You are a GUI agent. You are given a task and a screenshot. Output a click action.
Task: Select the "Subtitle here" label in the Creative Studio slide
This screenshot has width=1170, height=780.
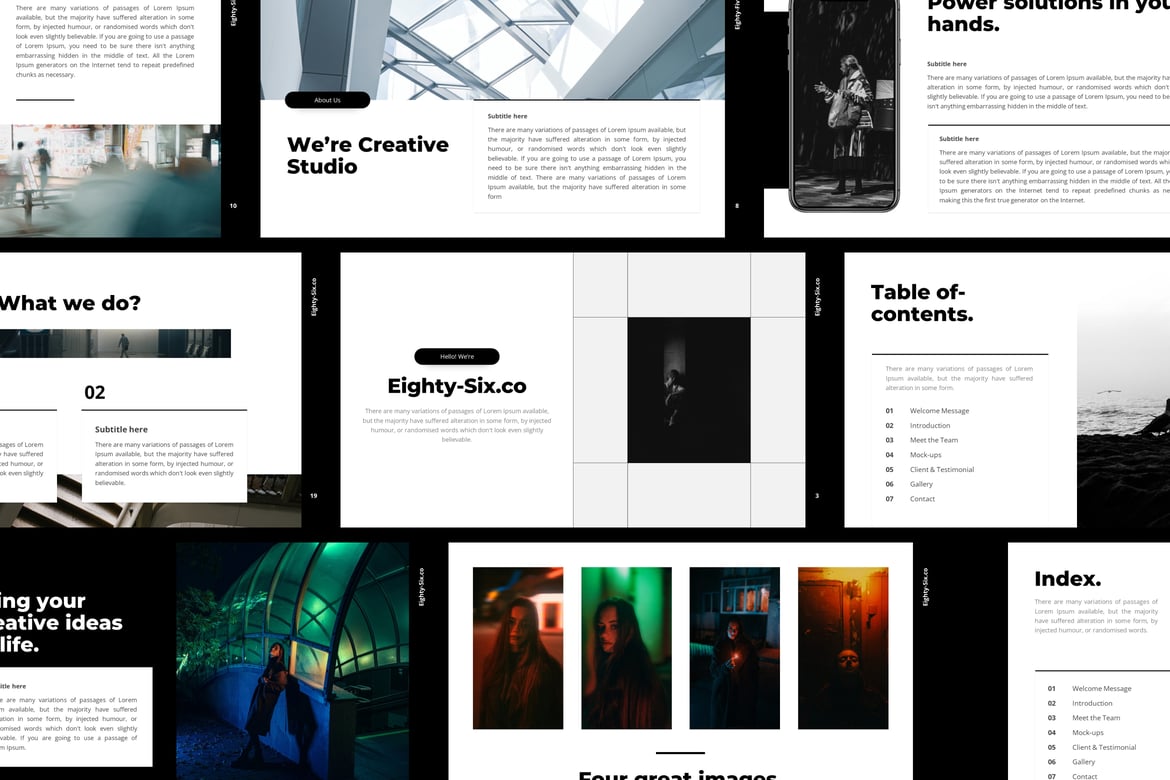click(x=507, y=116)
